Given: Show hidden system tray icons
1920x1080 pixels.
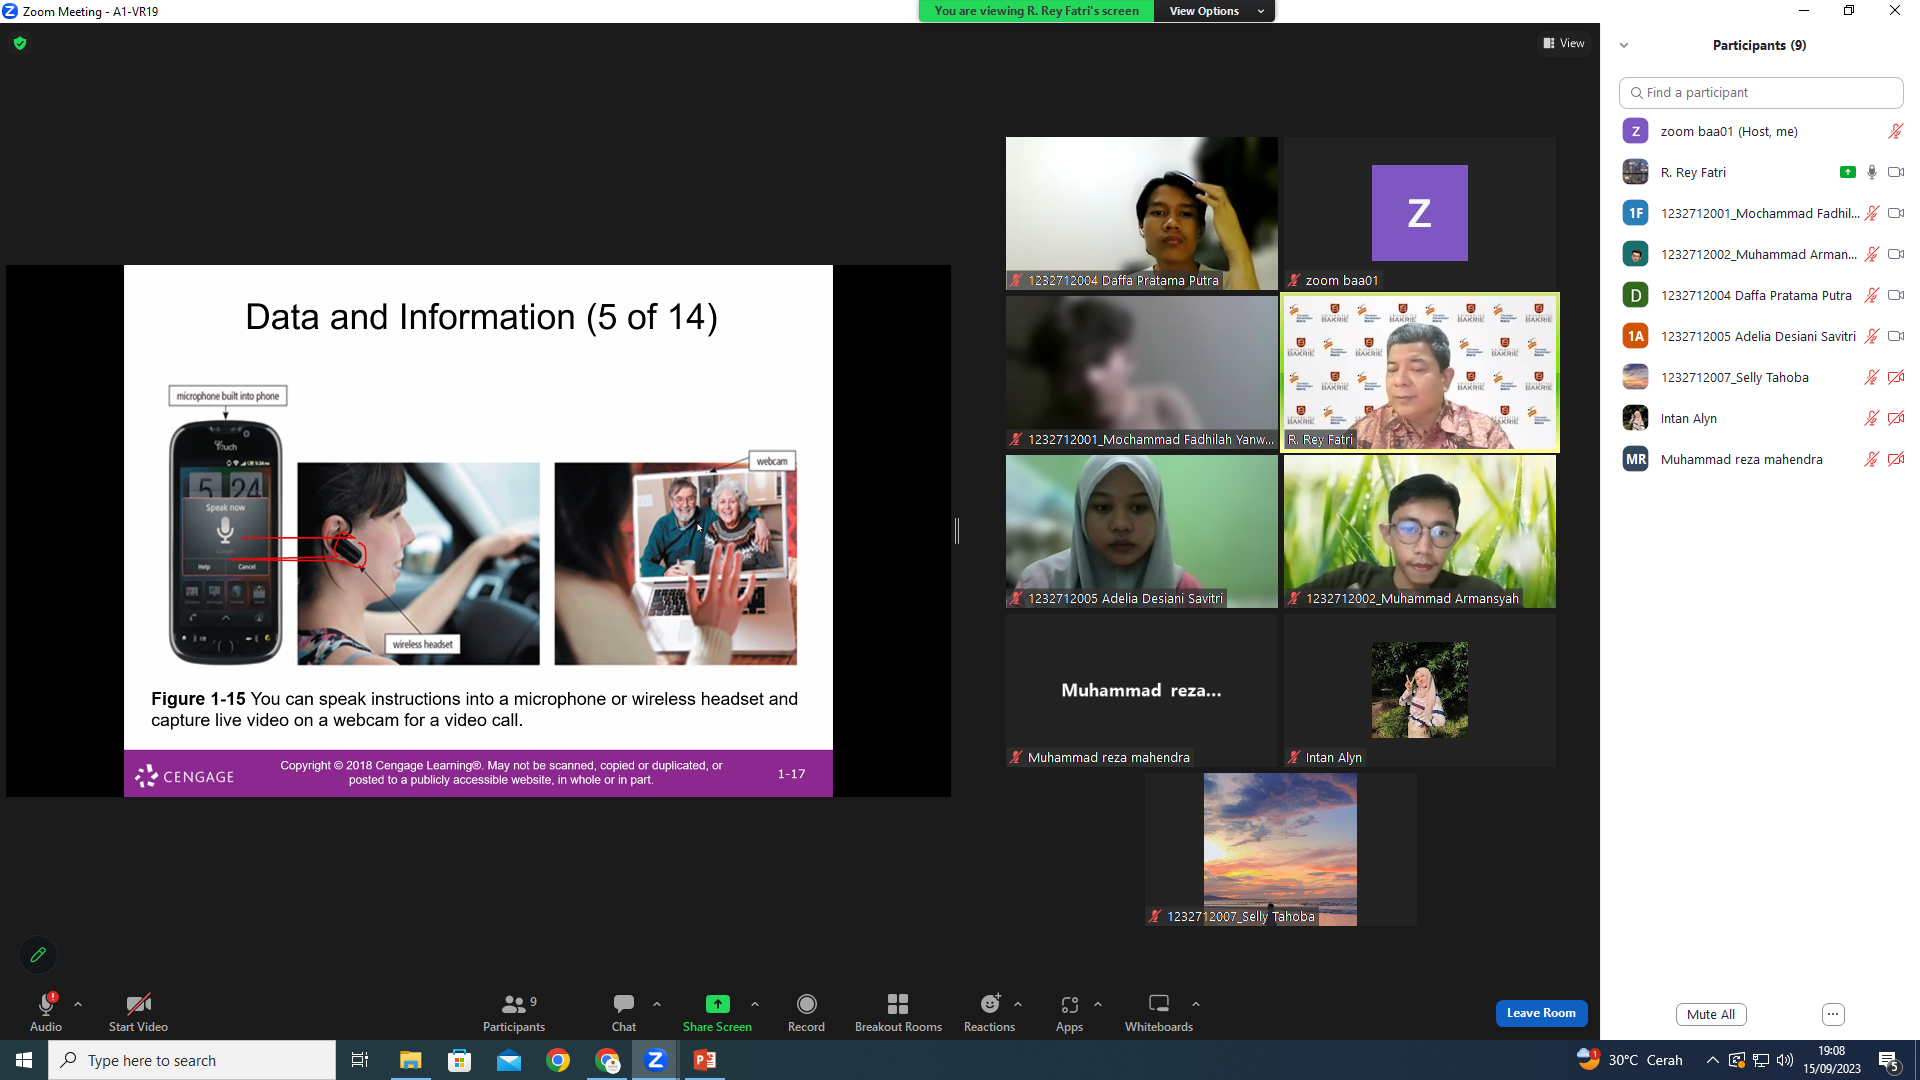Looking at the screenshot, I should [x=1712, y=1060].
